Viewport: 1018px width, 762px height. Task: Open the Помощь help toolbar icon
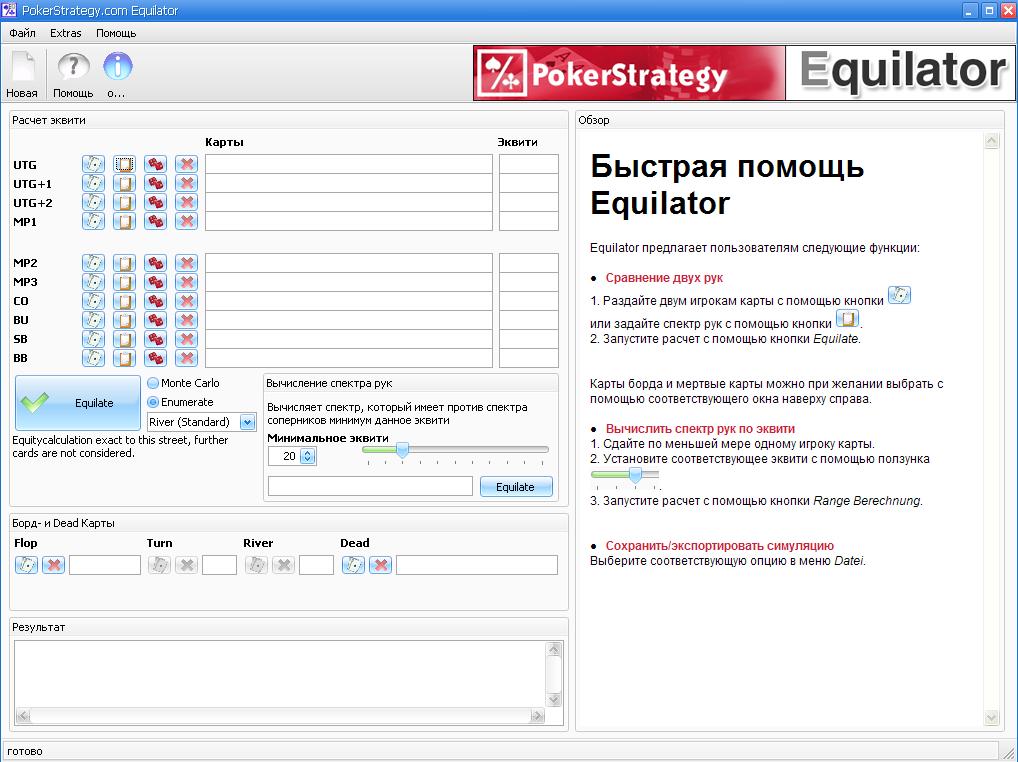click(73, 75)
